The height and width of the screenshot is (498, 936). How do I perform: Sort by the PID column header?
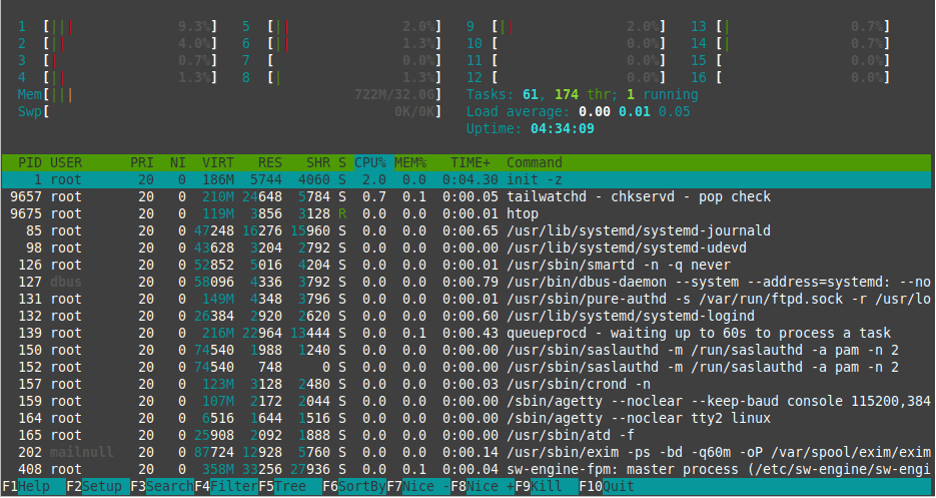pos(30,162)
